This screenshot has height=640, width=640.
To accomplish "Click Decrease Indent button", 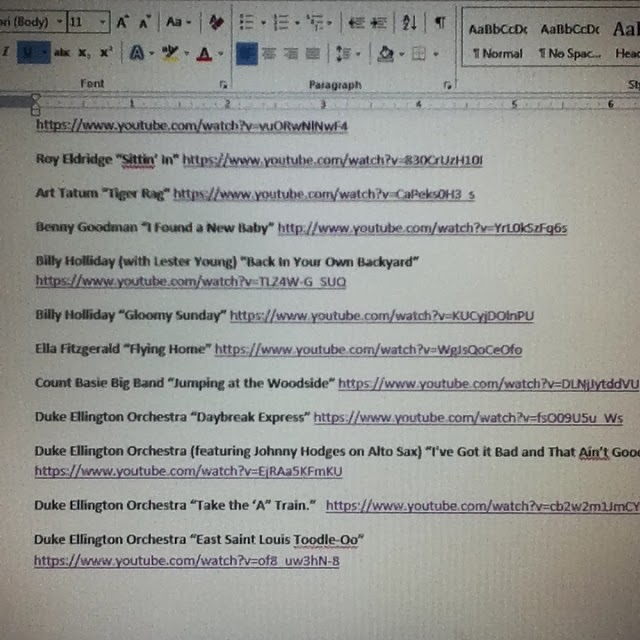I will tap(356, 22).
